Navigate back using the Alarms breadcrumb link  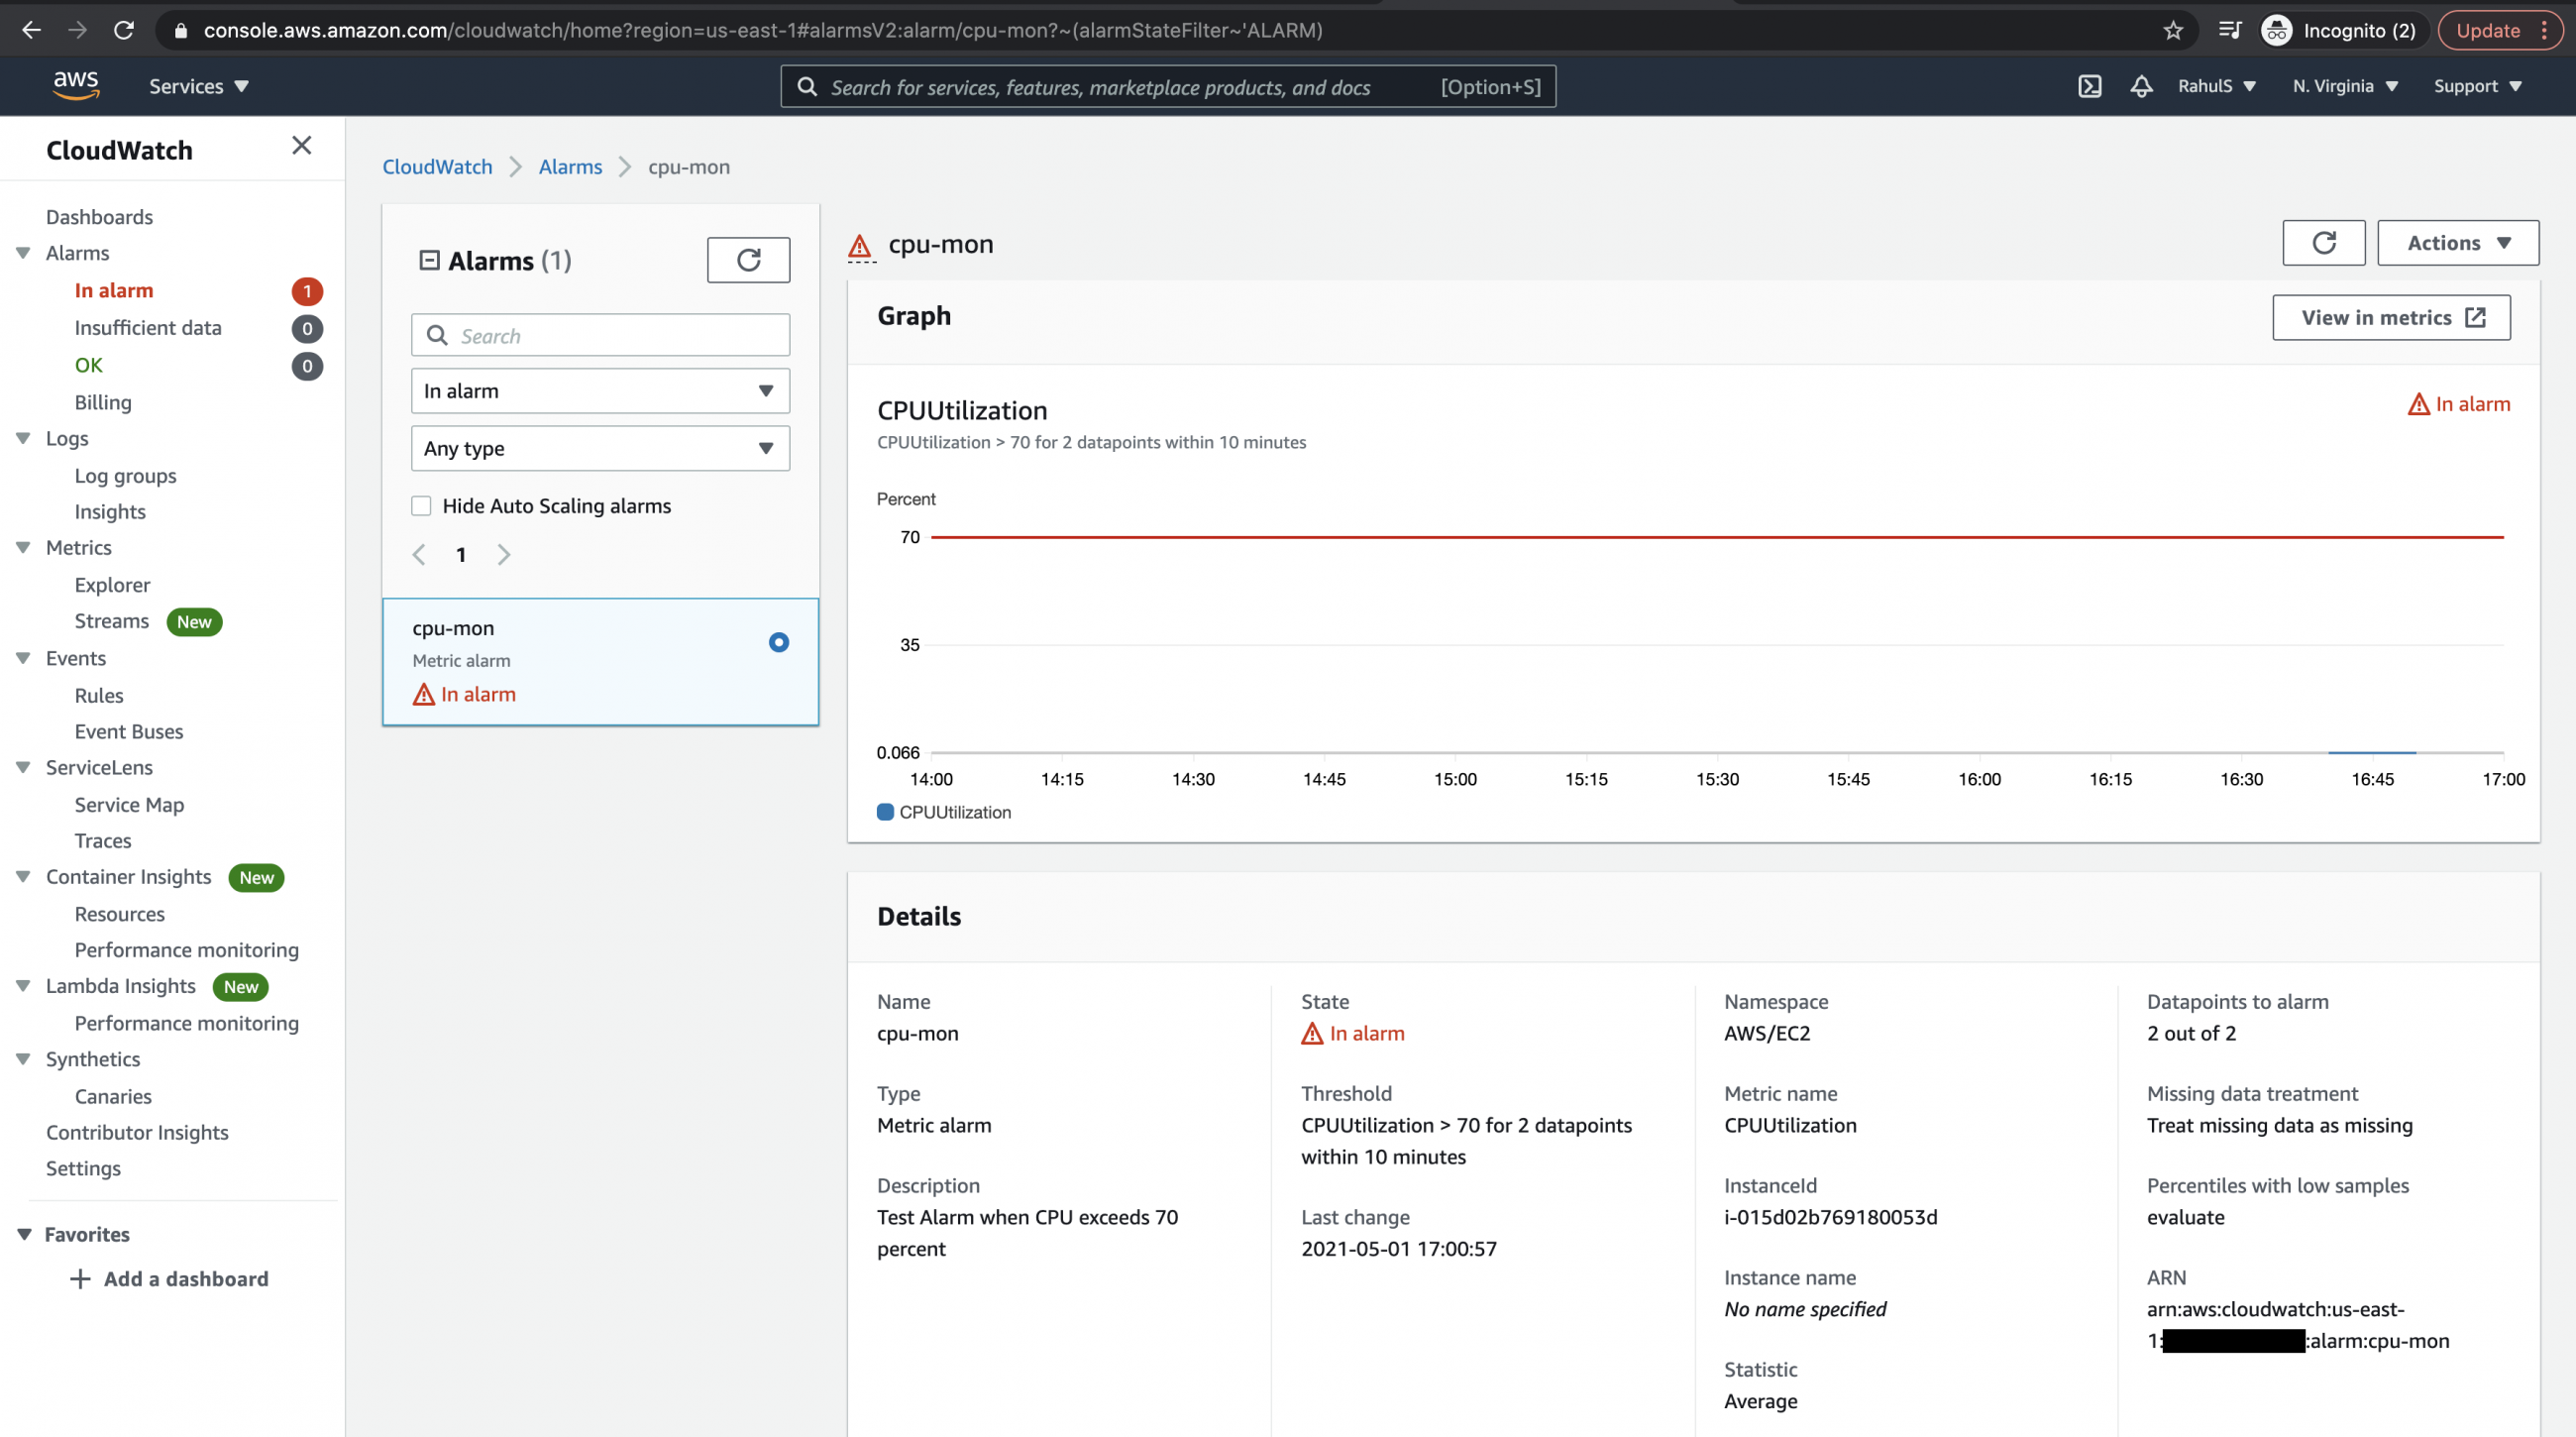tap(570, 166)
